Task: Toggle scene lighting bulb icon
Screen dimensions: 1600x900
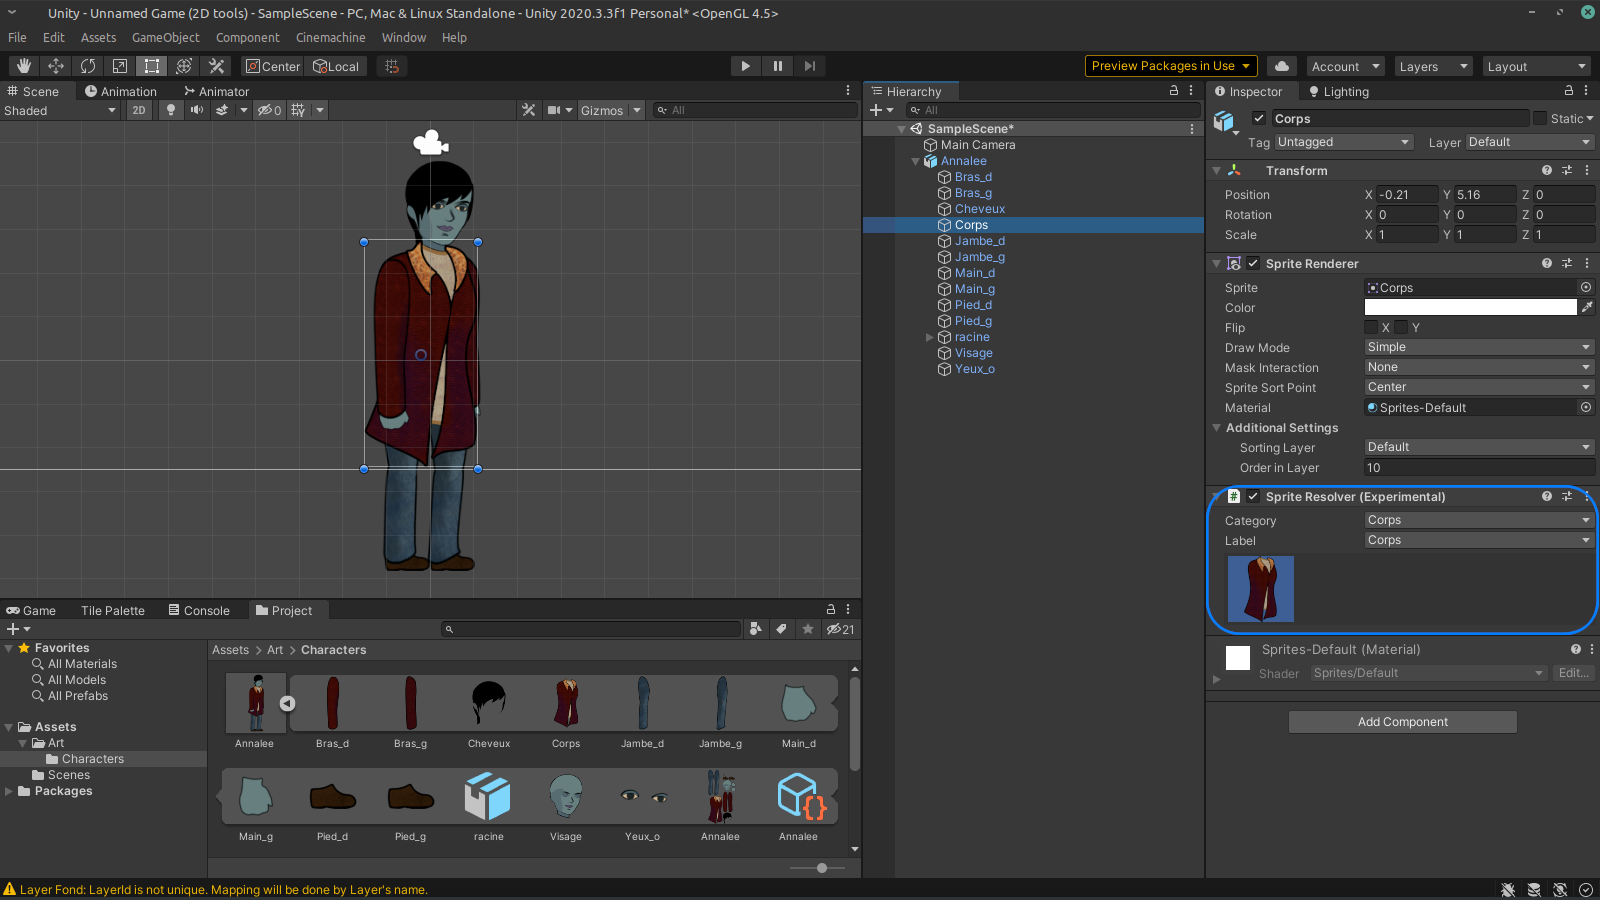Action: [171, 110]
